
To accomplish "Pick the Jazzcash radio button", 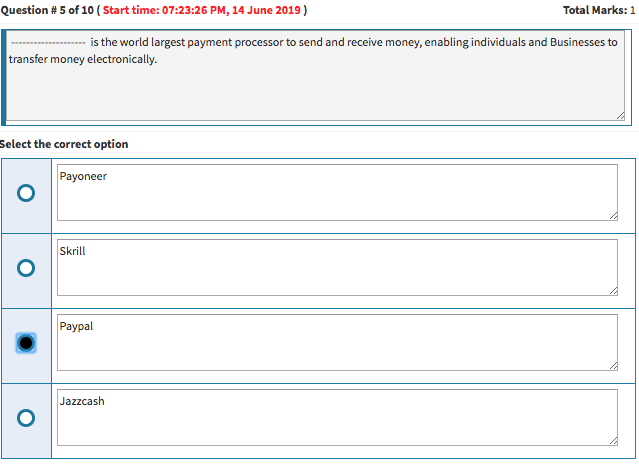I will click(26, 417).
